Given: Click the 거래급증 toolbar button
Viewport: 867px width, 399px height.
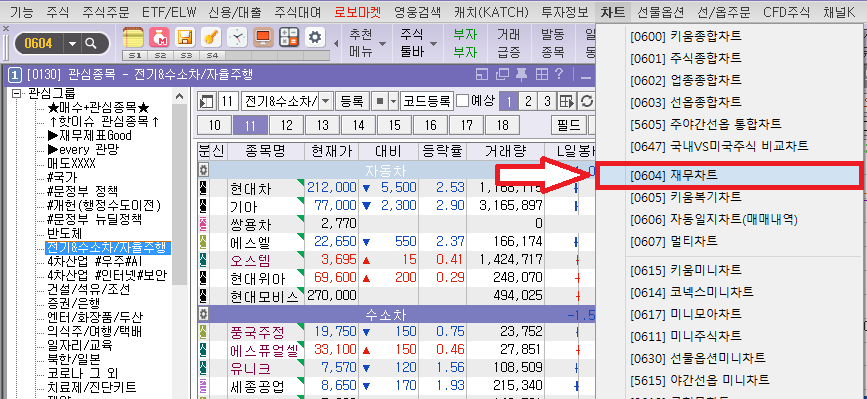Looking at the screenshot, I should click(508, 44).
